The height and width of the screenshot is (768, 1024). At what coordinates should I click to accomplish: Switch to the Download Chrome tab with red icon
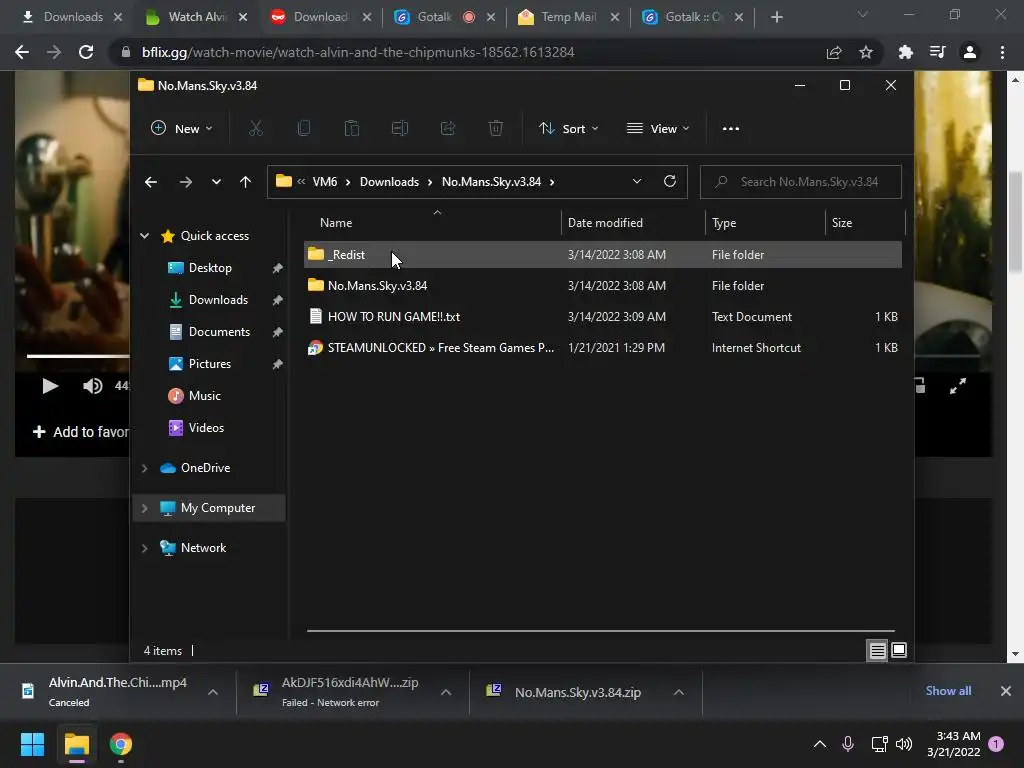[320, 17]
